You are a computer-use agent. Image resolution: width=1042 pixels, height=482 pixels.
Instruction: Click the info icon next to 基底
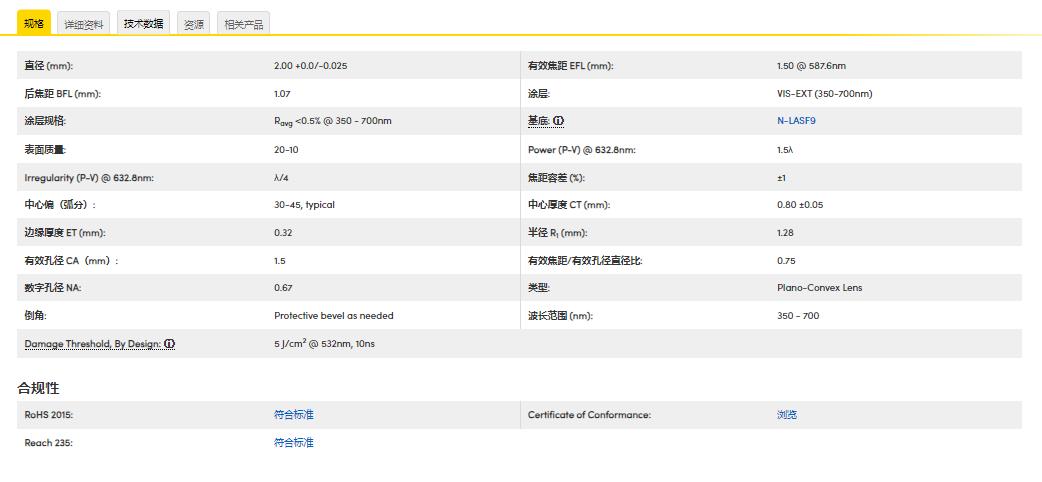559,121
